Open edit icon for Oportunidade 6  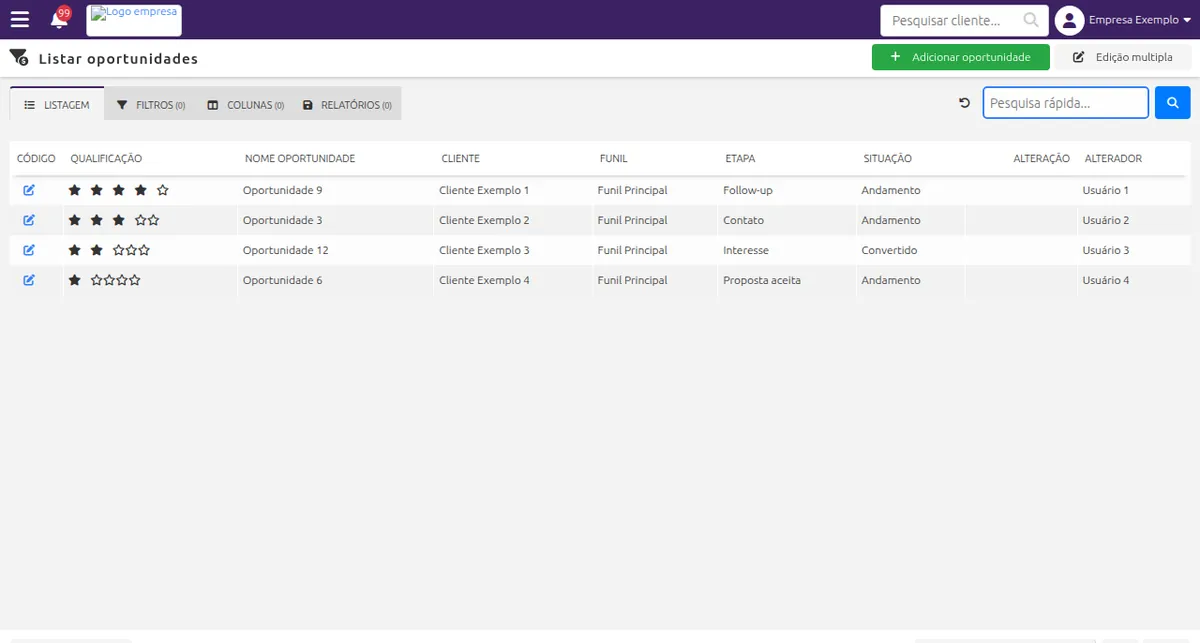(29, 280)
